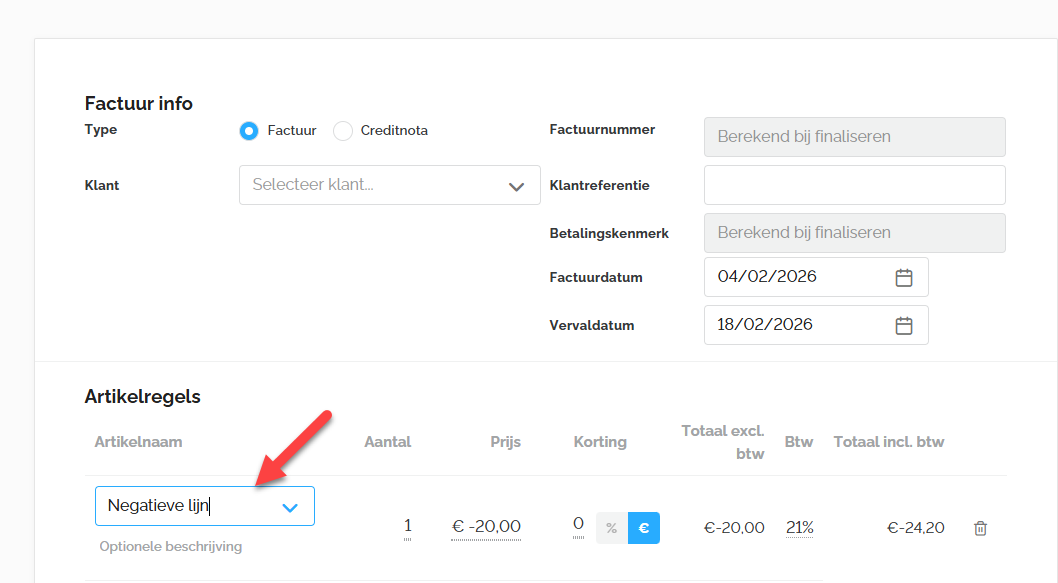Select the Factuur radio button
This screenshot has height=583, width=1058.
click(x=250, y=131)
